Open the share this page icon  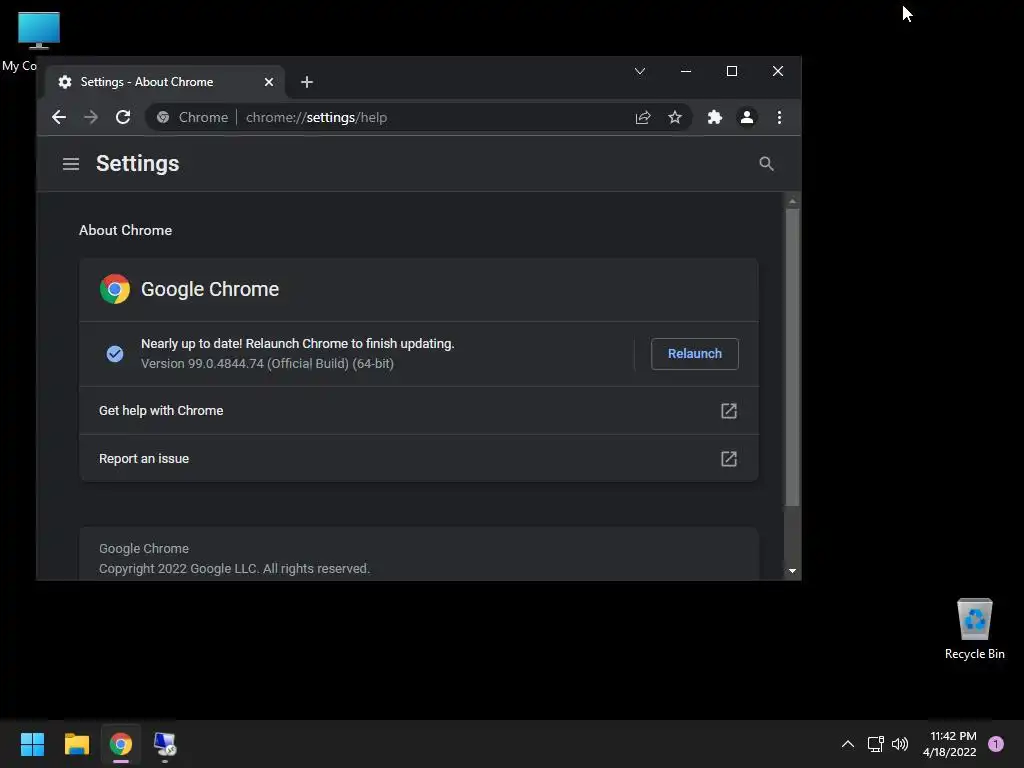[643, 118]
